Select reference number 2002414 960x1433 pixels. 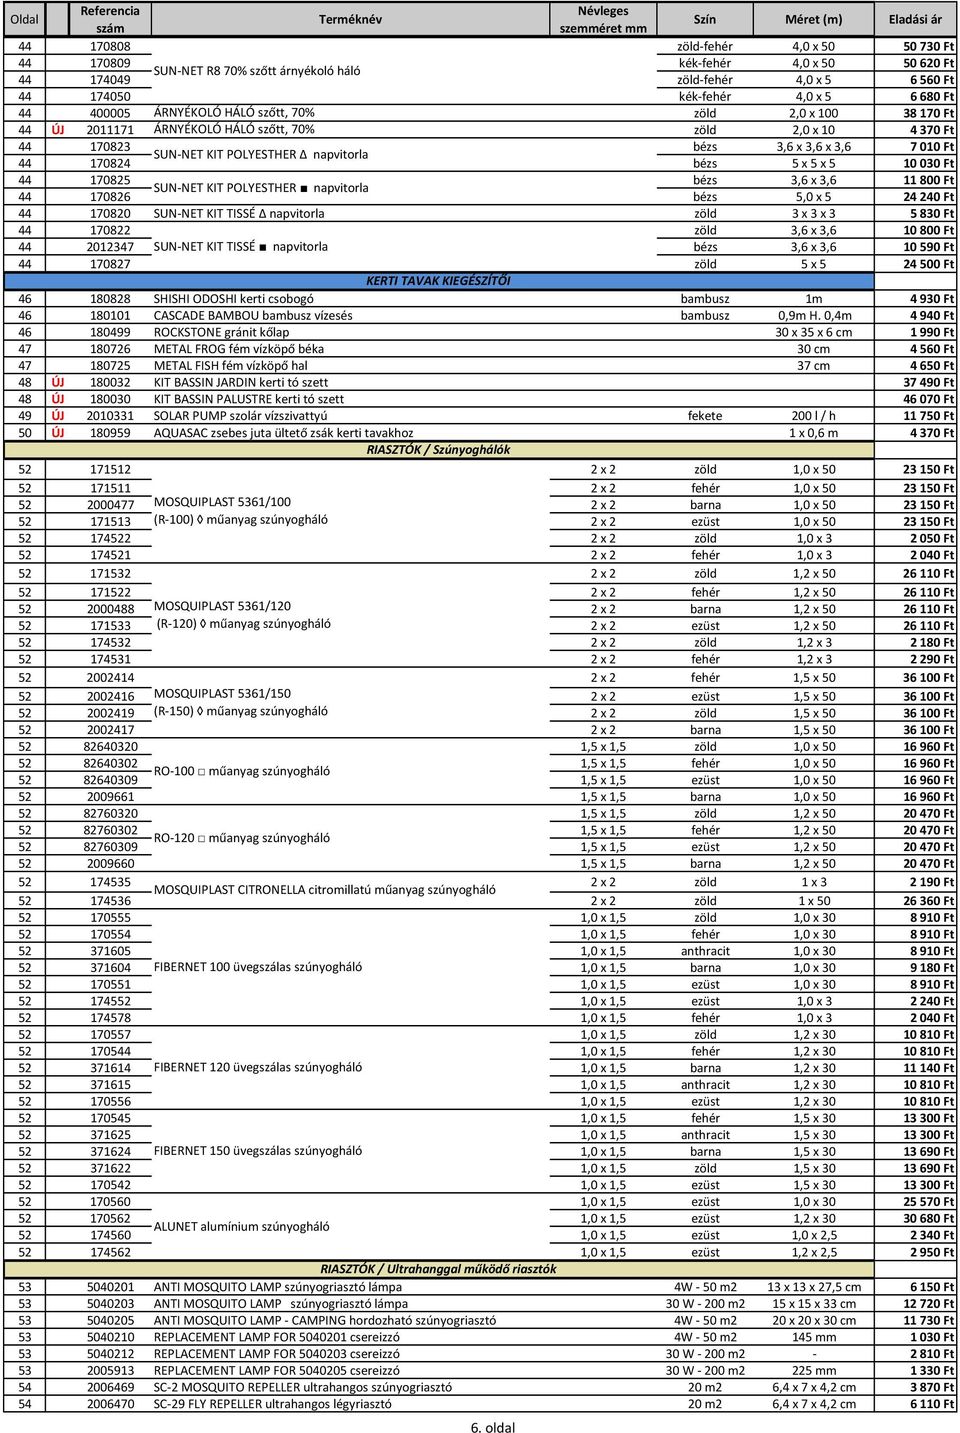110,678
